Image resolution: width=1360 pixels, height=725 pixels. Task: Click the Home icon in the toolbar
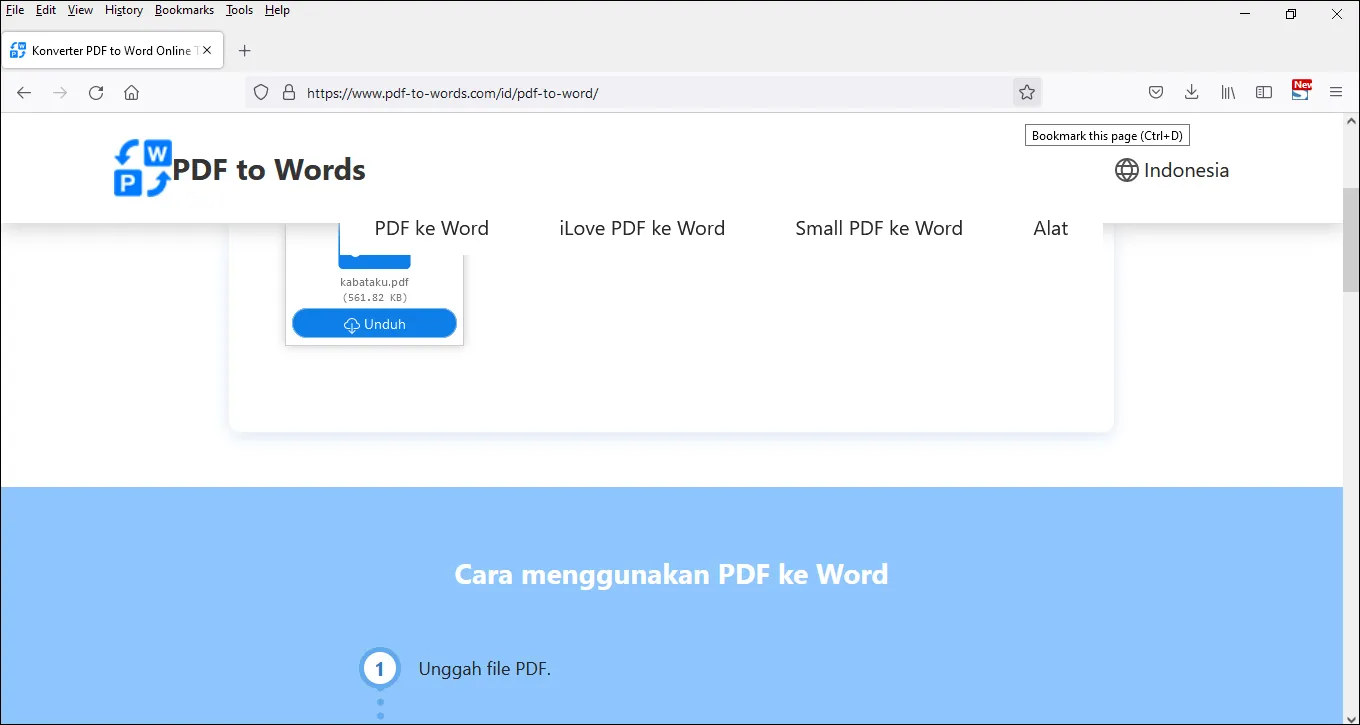(131, 92)
